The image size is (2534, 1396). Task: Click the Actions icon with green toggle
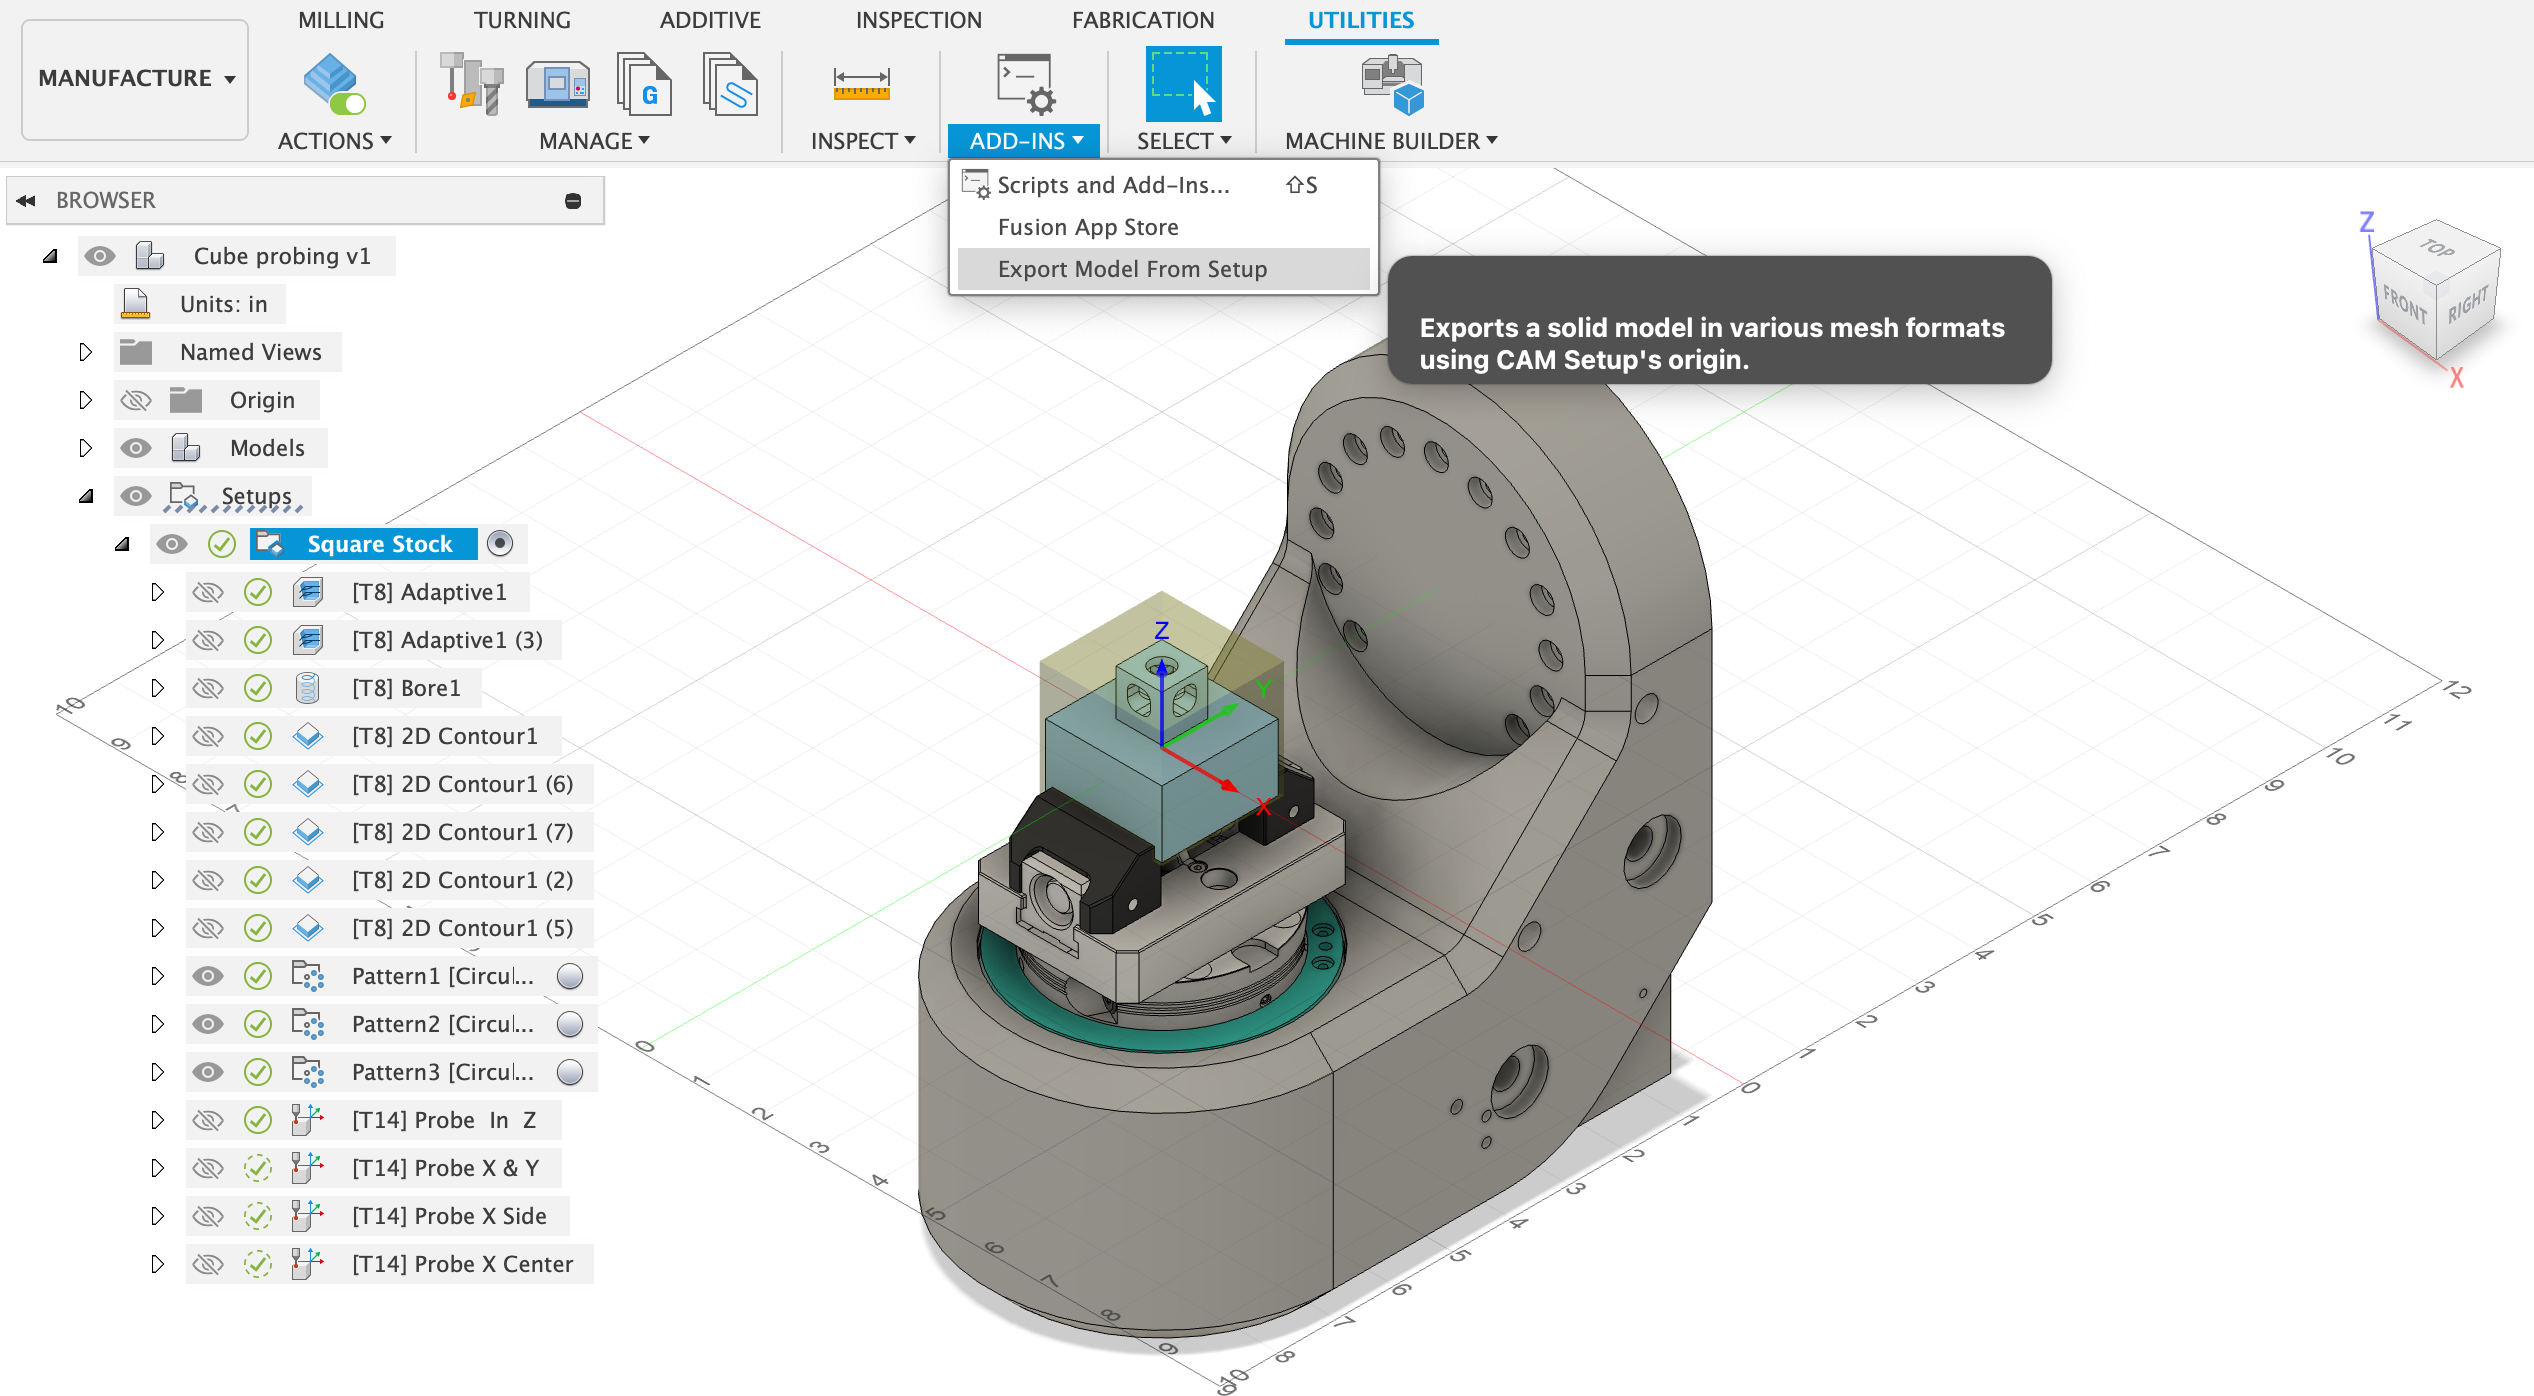(334, 83)
